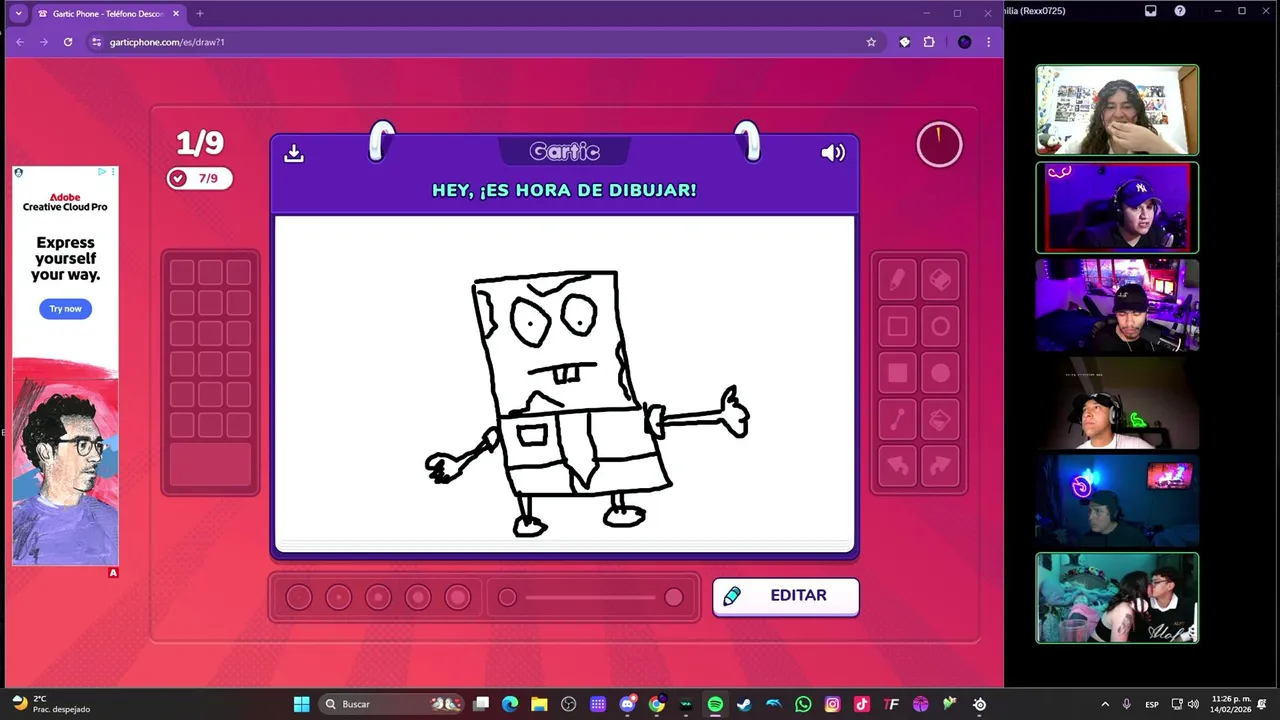Select the pencil drawing tool
1280x720 pixels.
point(897,281)
